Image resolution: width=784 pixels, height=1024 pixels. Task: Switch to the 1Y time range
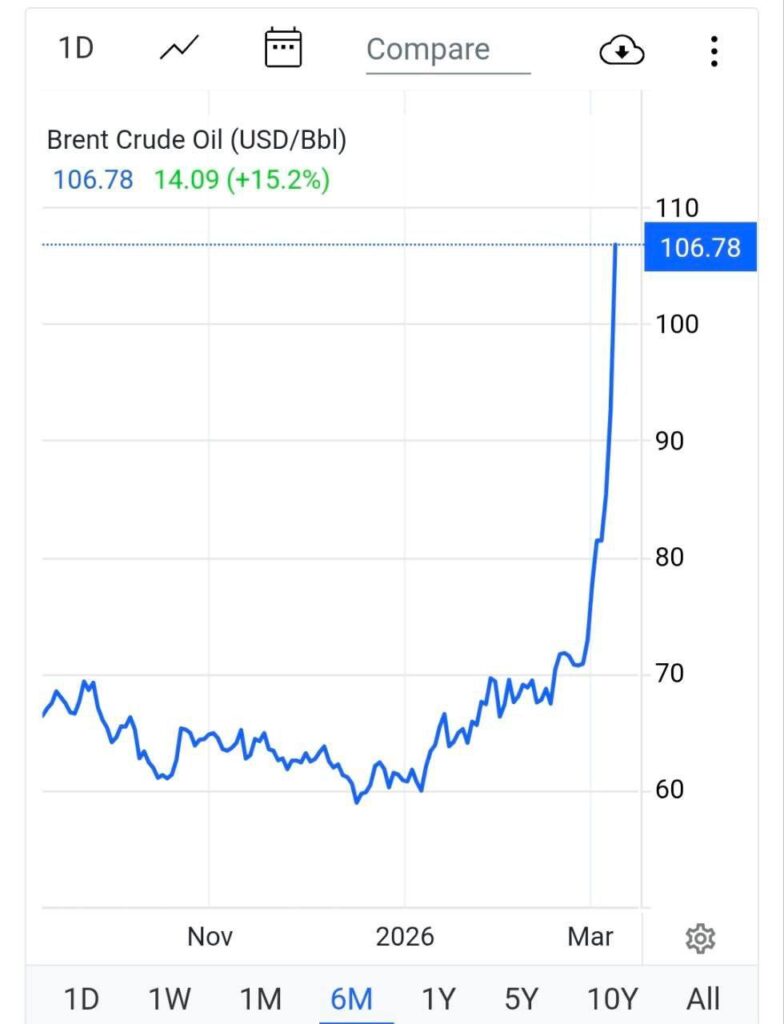coord(438,998)
